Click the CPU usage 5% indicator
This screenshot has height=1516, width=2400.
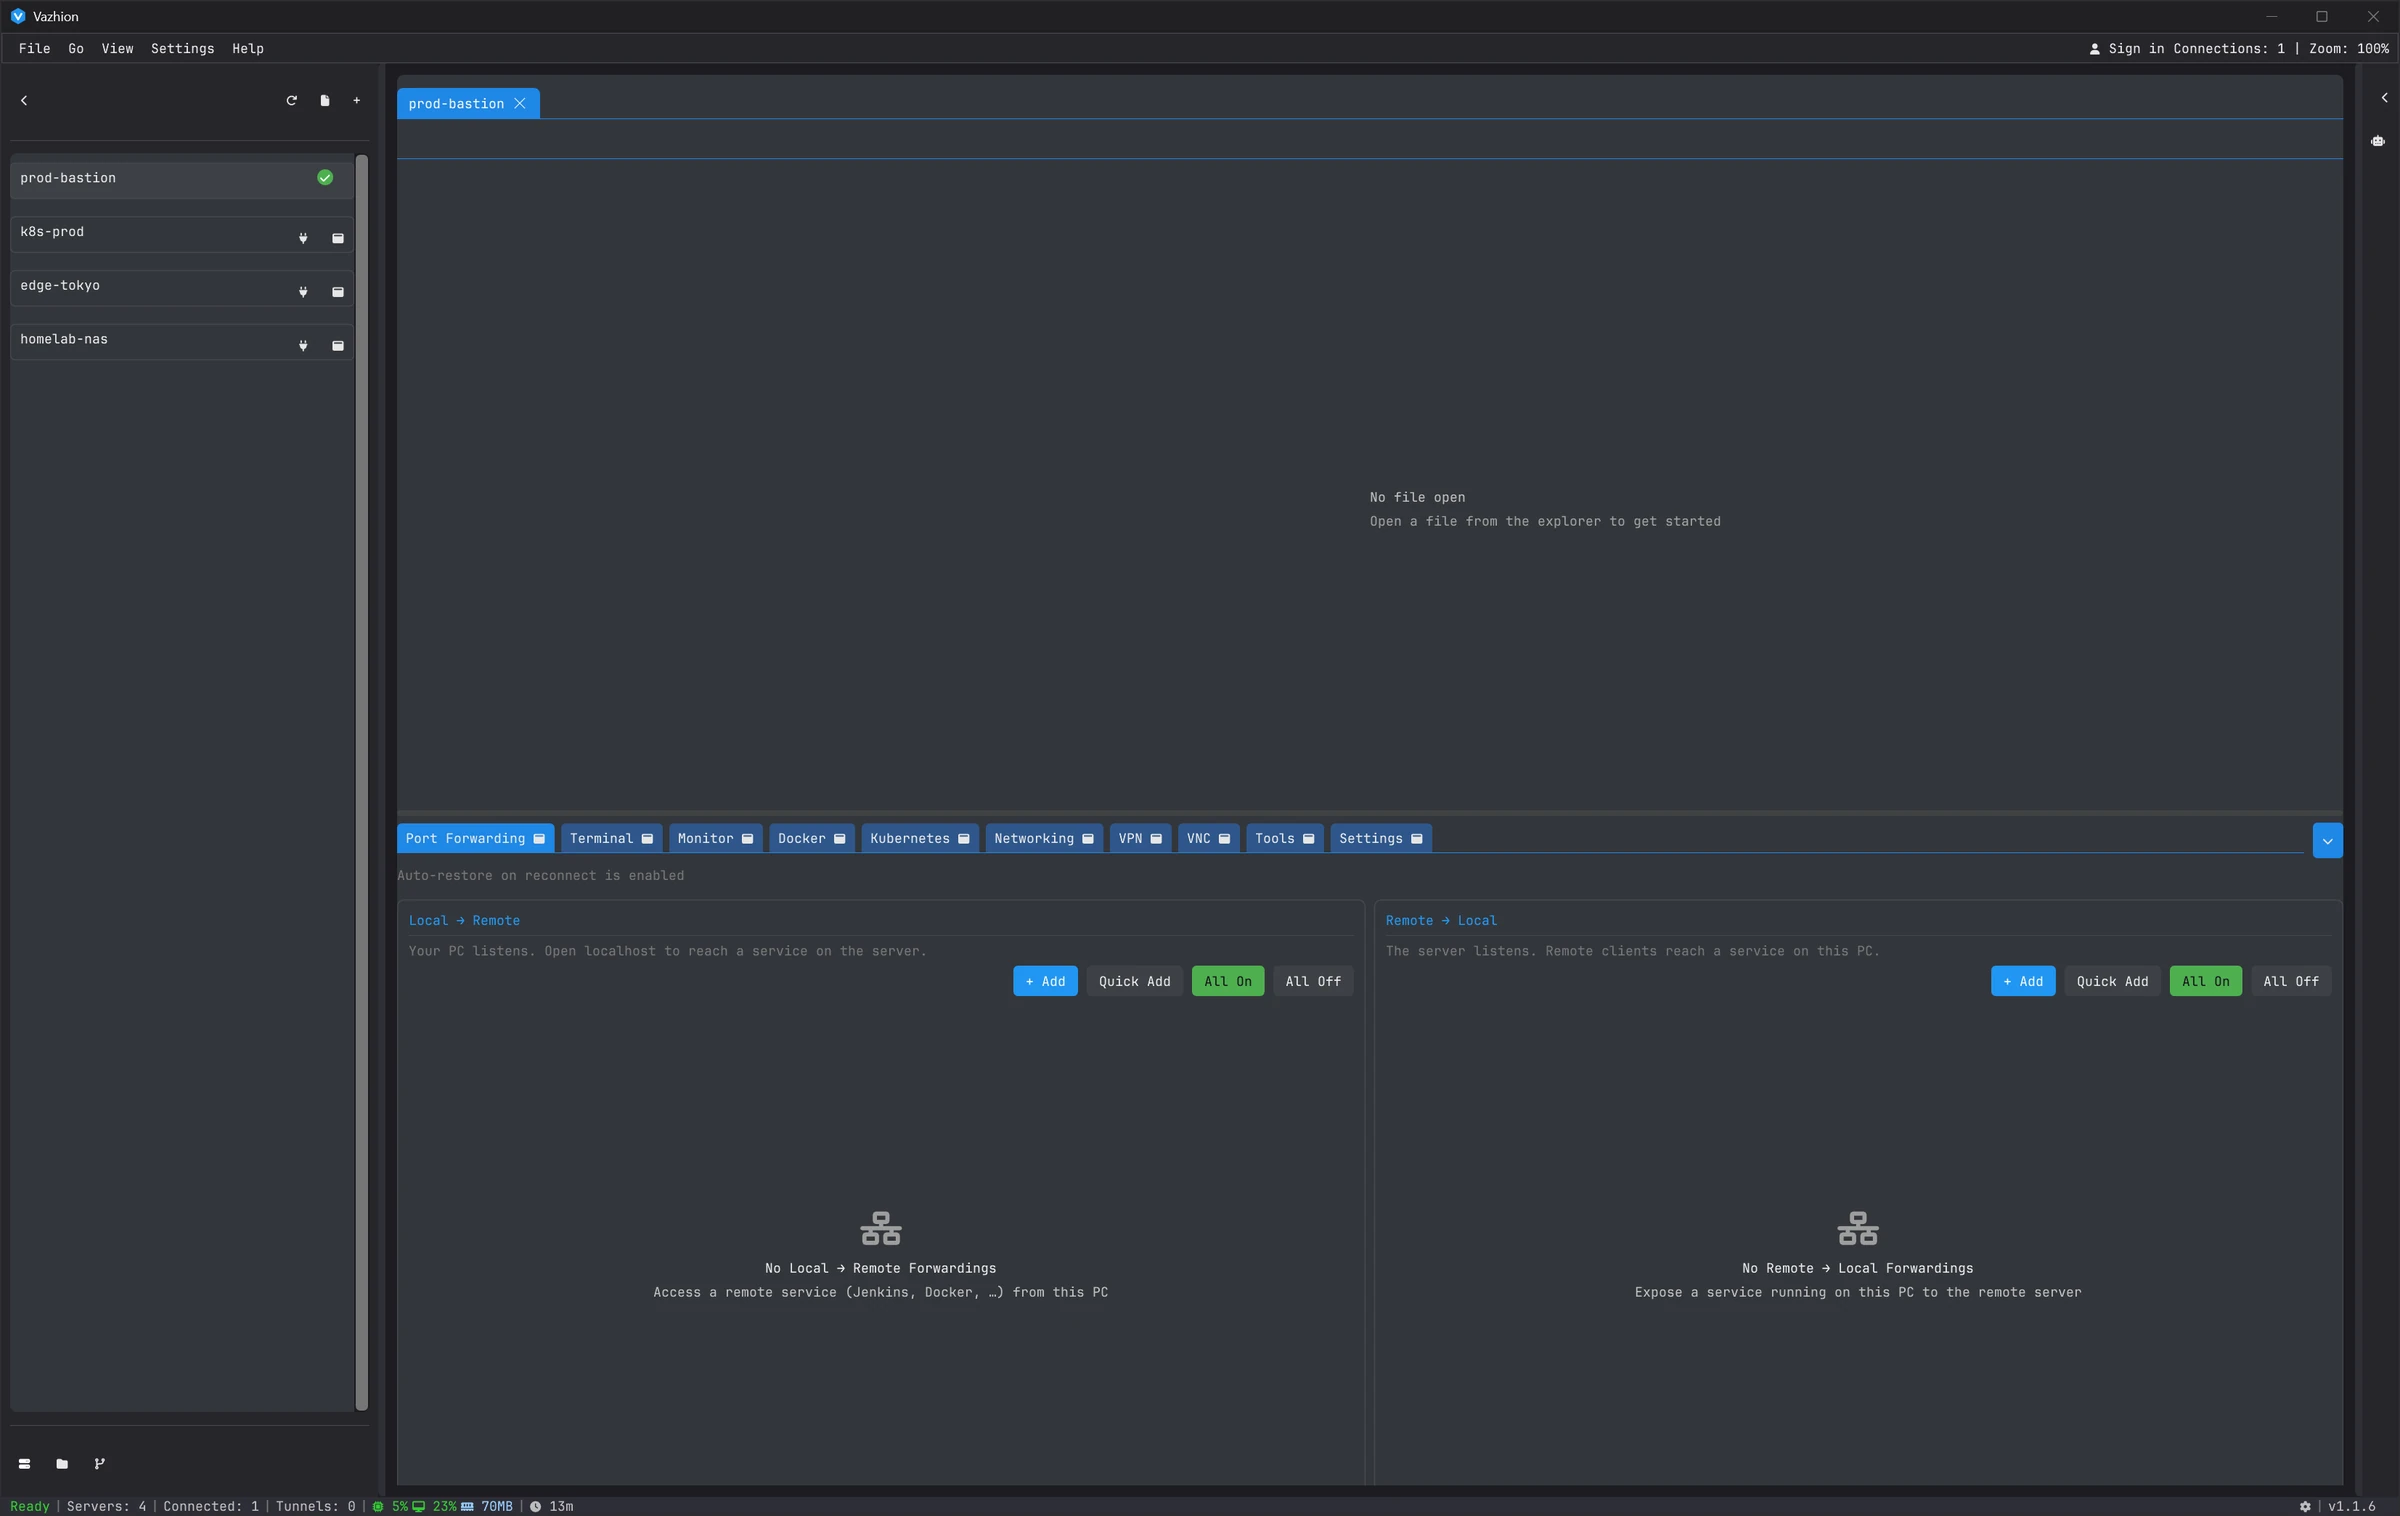(x=391, y=1506)
